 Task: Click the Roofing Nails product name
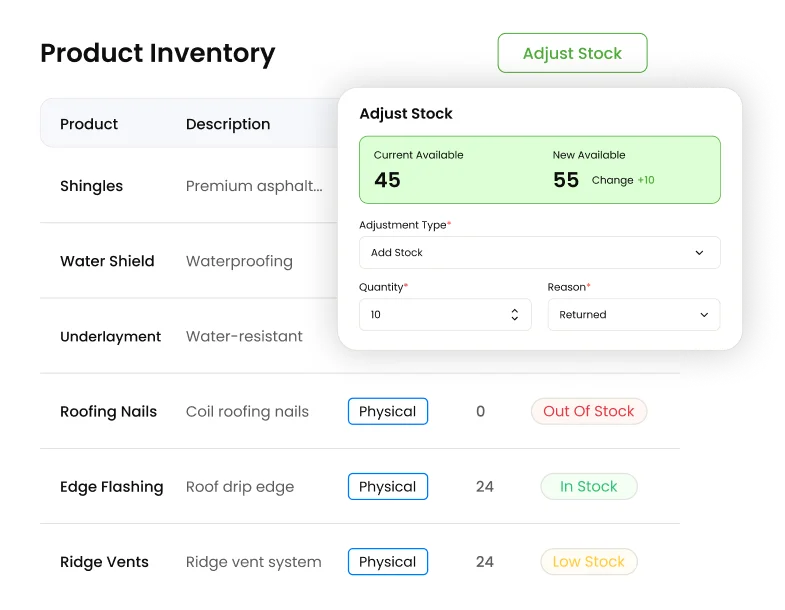[x=109, y=412]
